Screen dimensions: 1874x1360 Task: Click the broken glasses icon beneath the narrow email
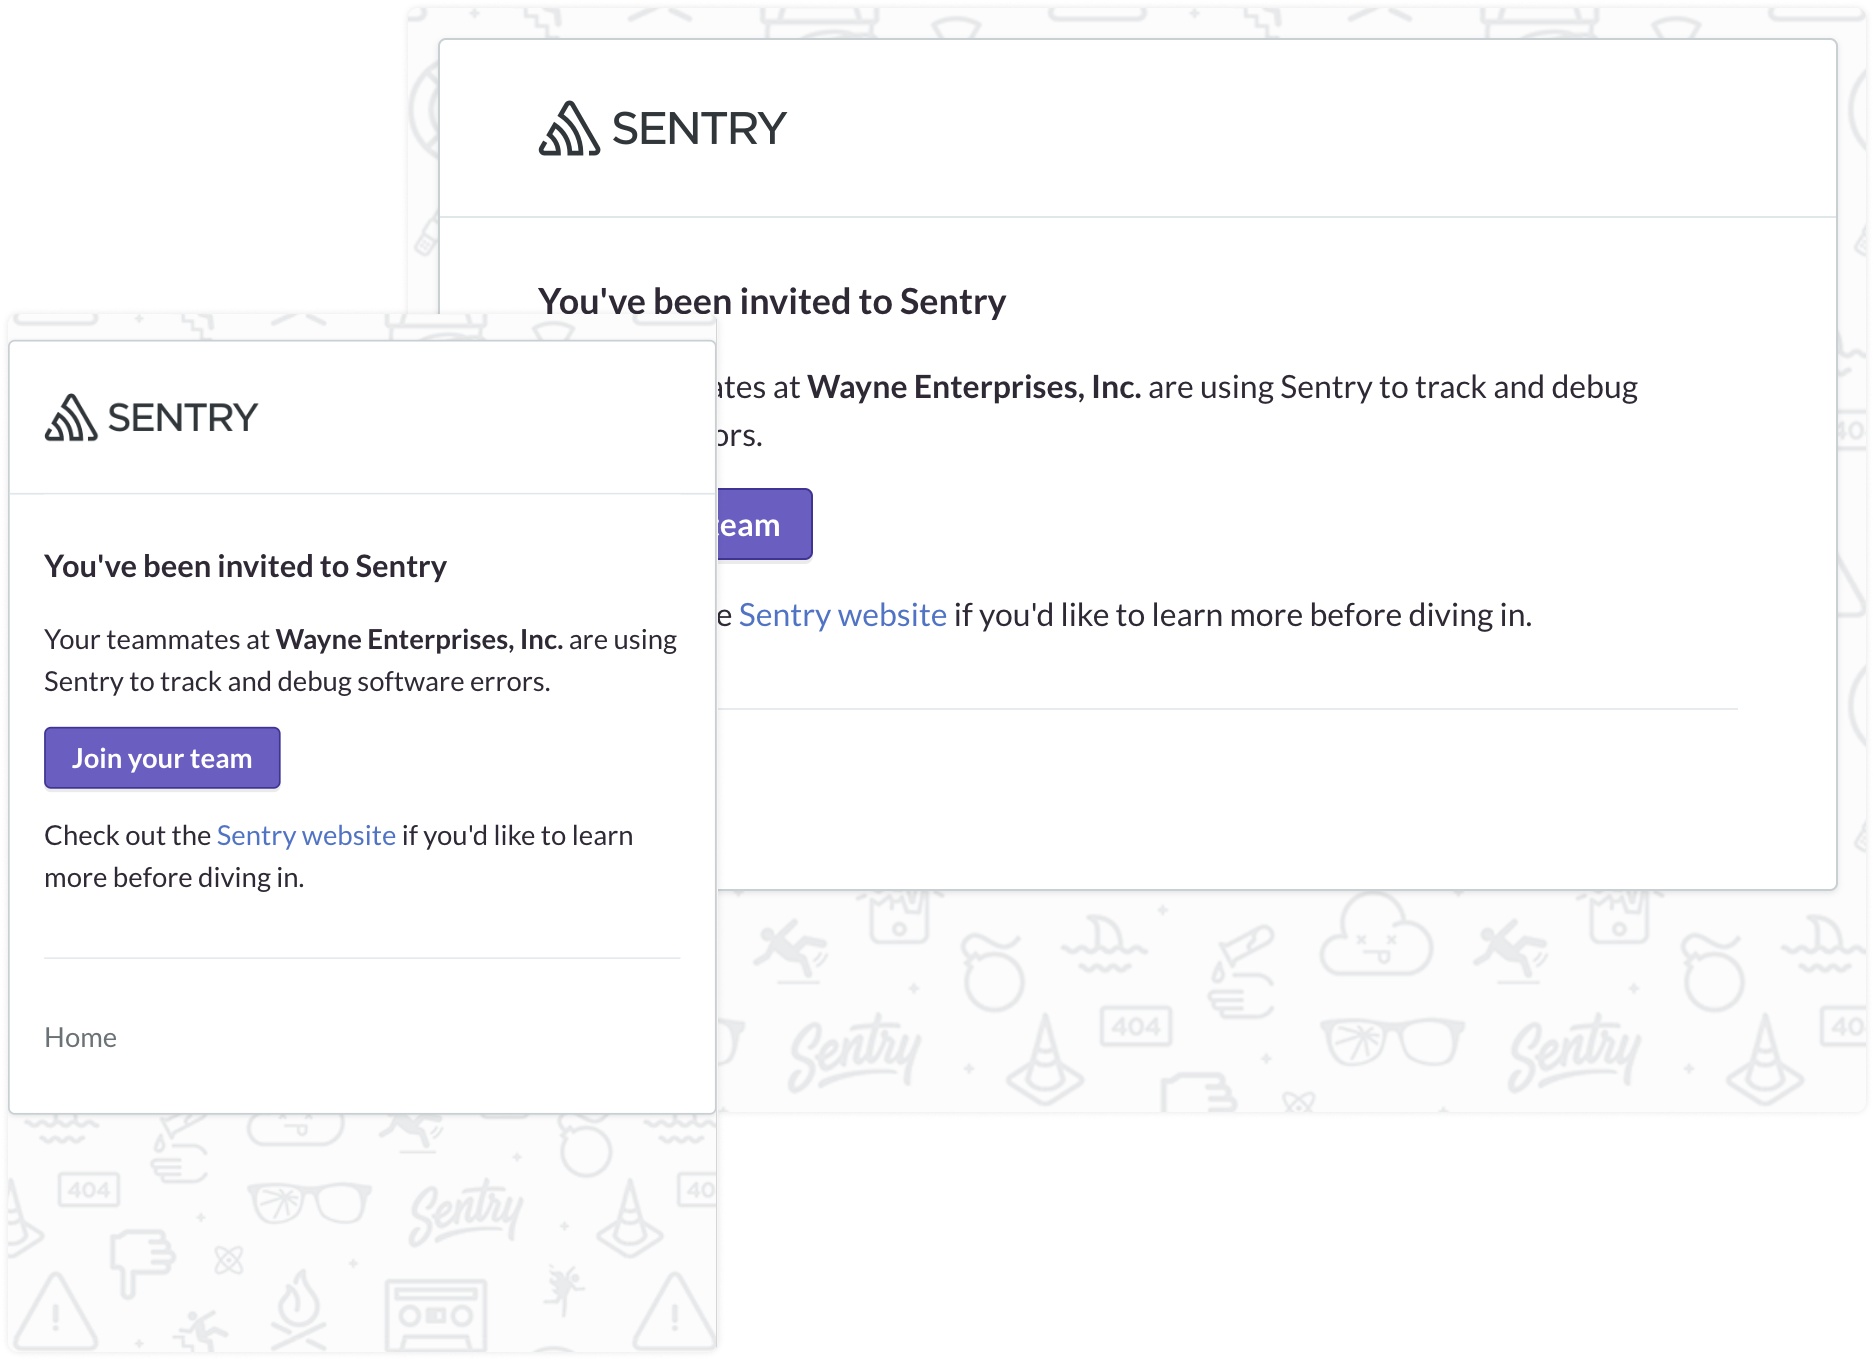pyautogui.click(x=309, y=1203)
